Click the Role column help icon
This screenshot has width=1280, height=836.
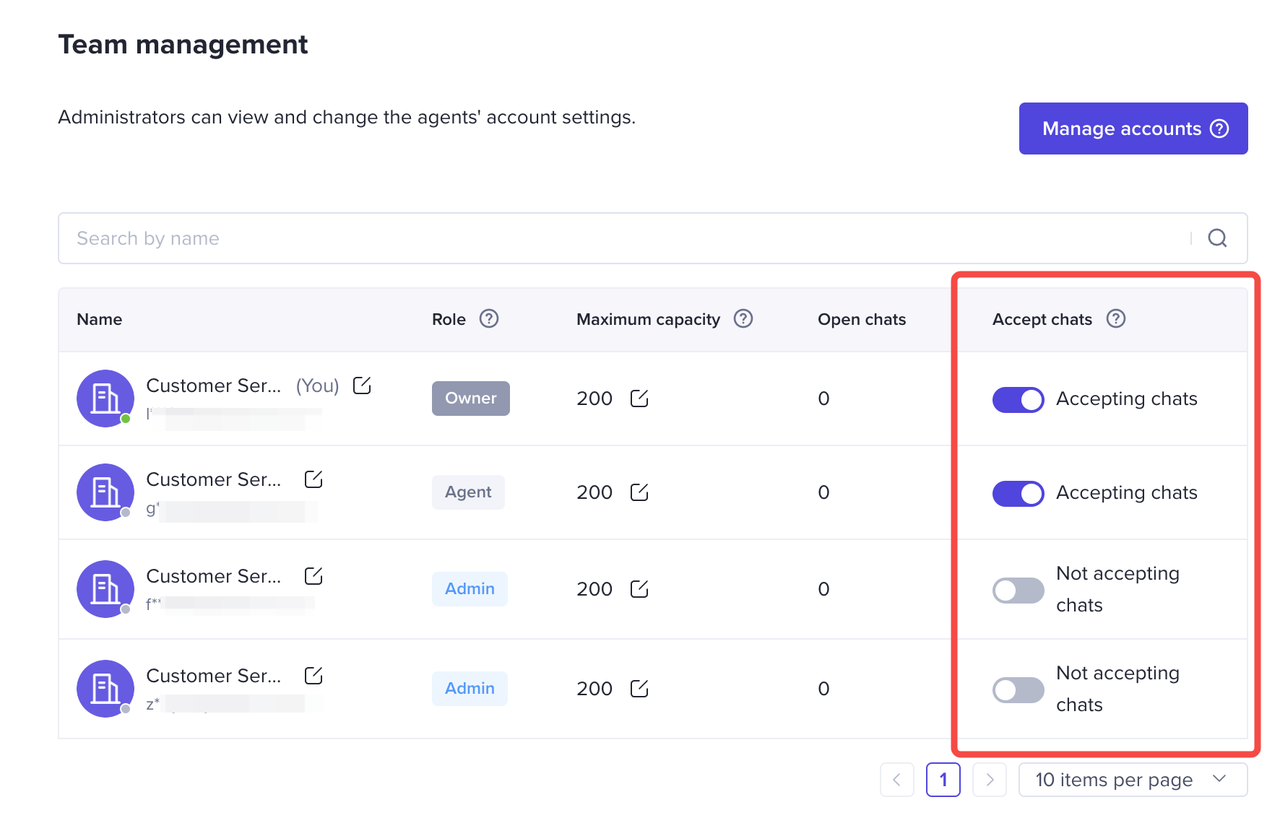[489, 319]
